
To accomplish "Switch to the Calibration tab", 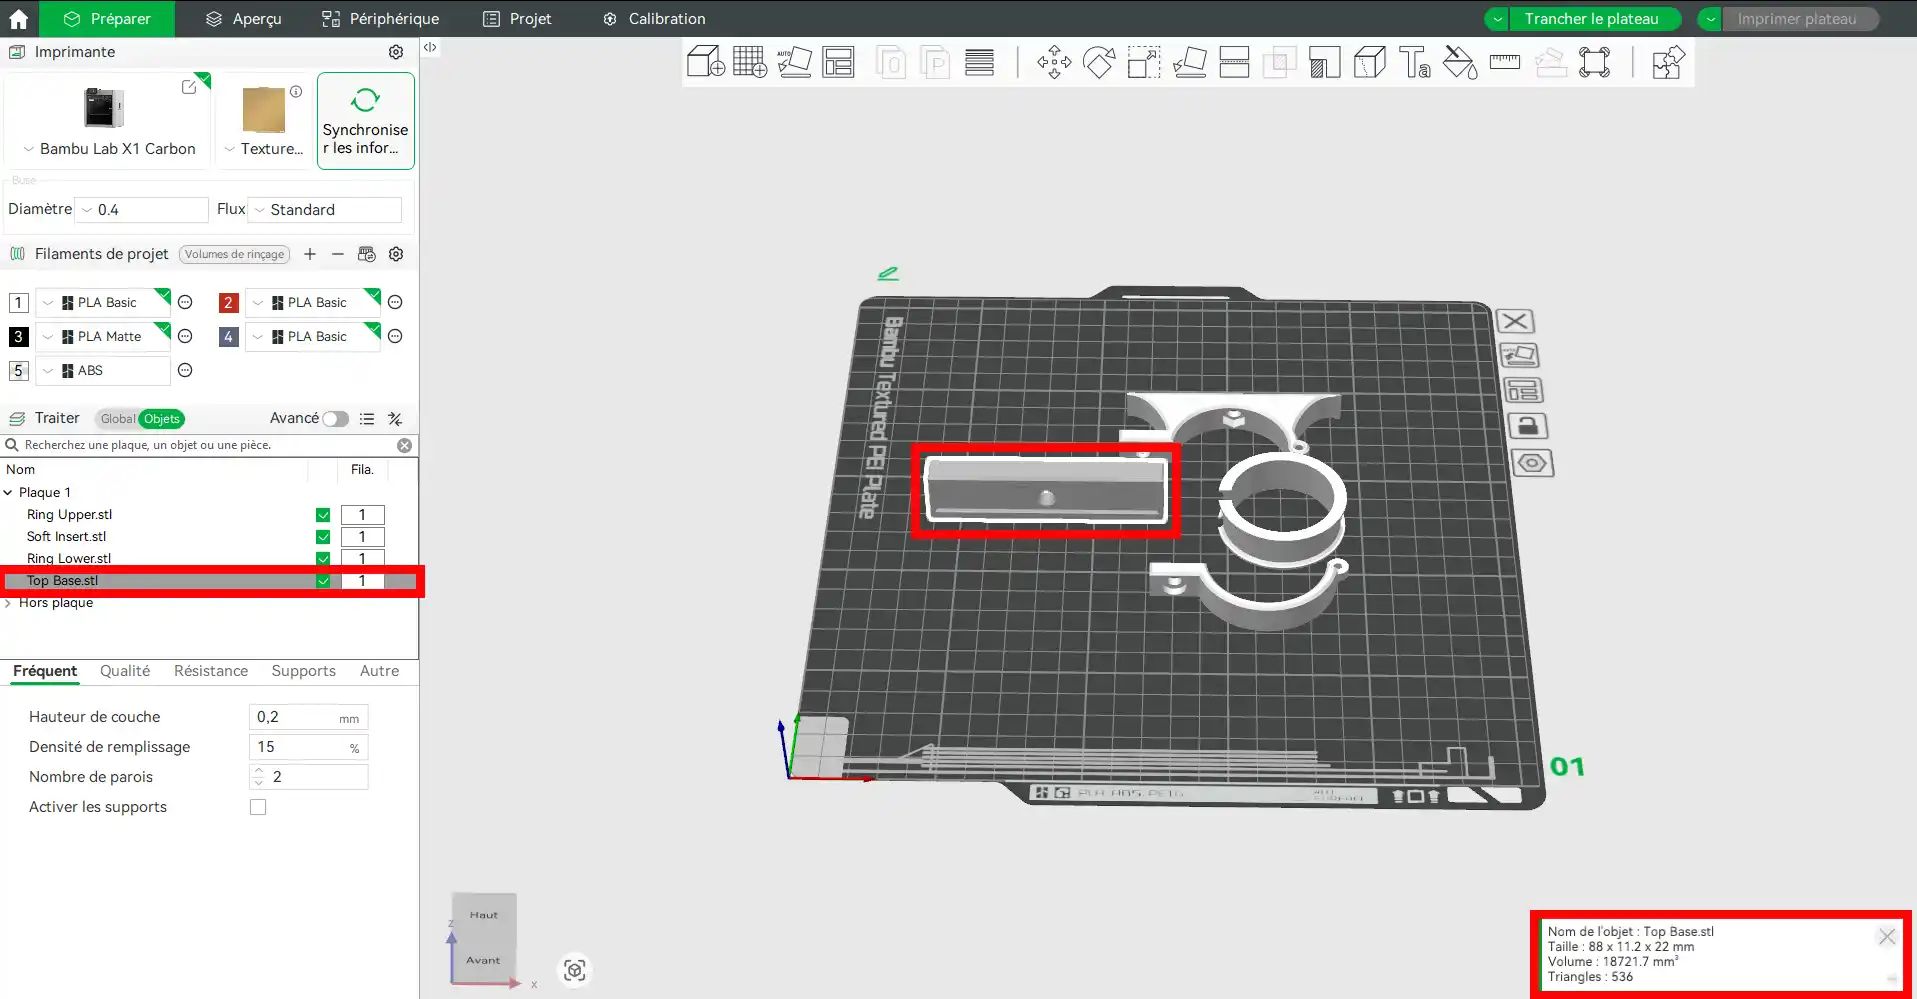I will [x=654, y=19].
